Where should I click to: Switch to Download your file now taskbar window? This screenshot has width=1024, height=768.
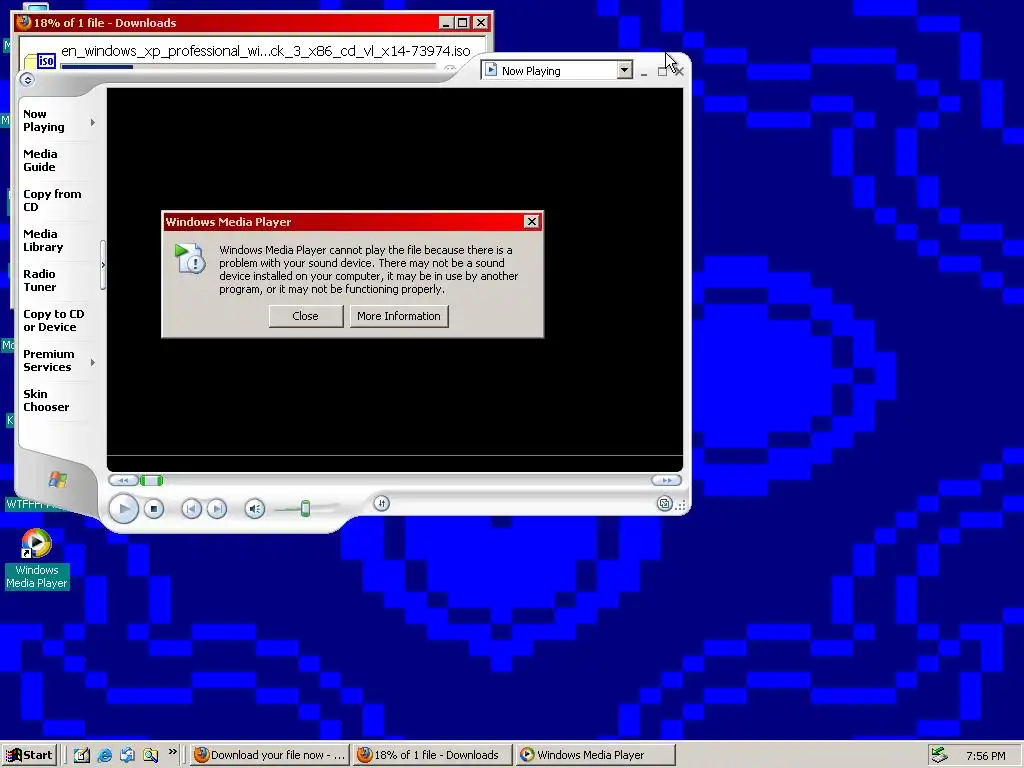(x=270, y=755)
